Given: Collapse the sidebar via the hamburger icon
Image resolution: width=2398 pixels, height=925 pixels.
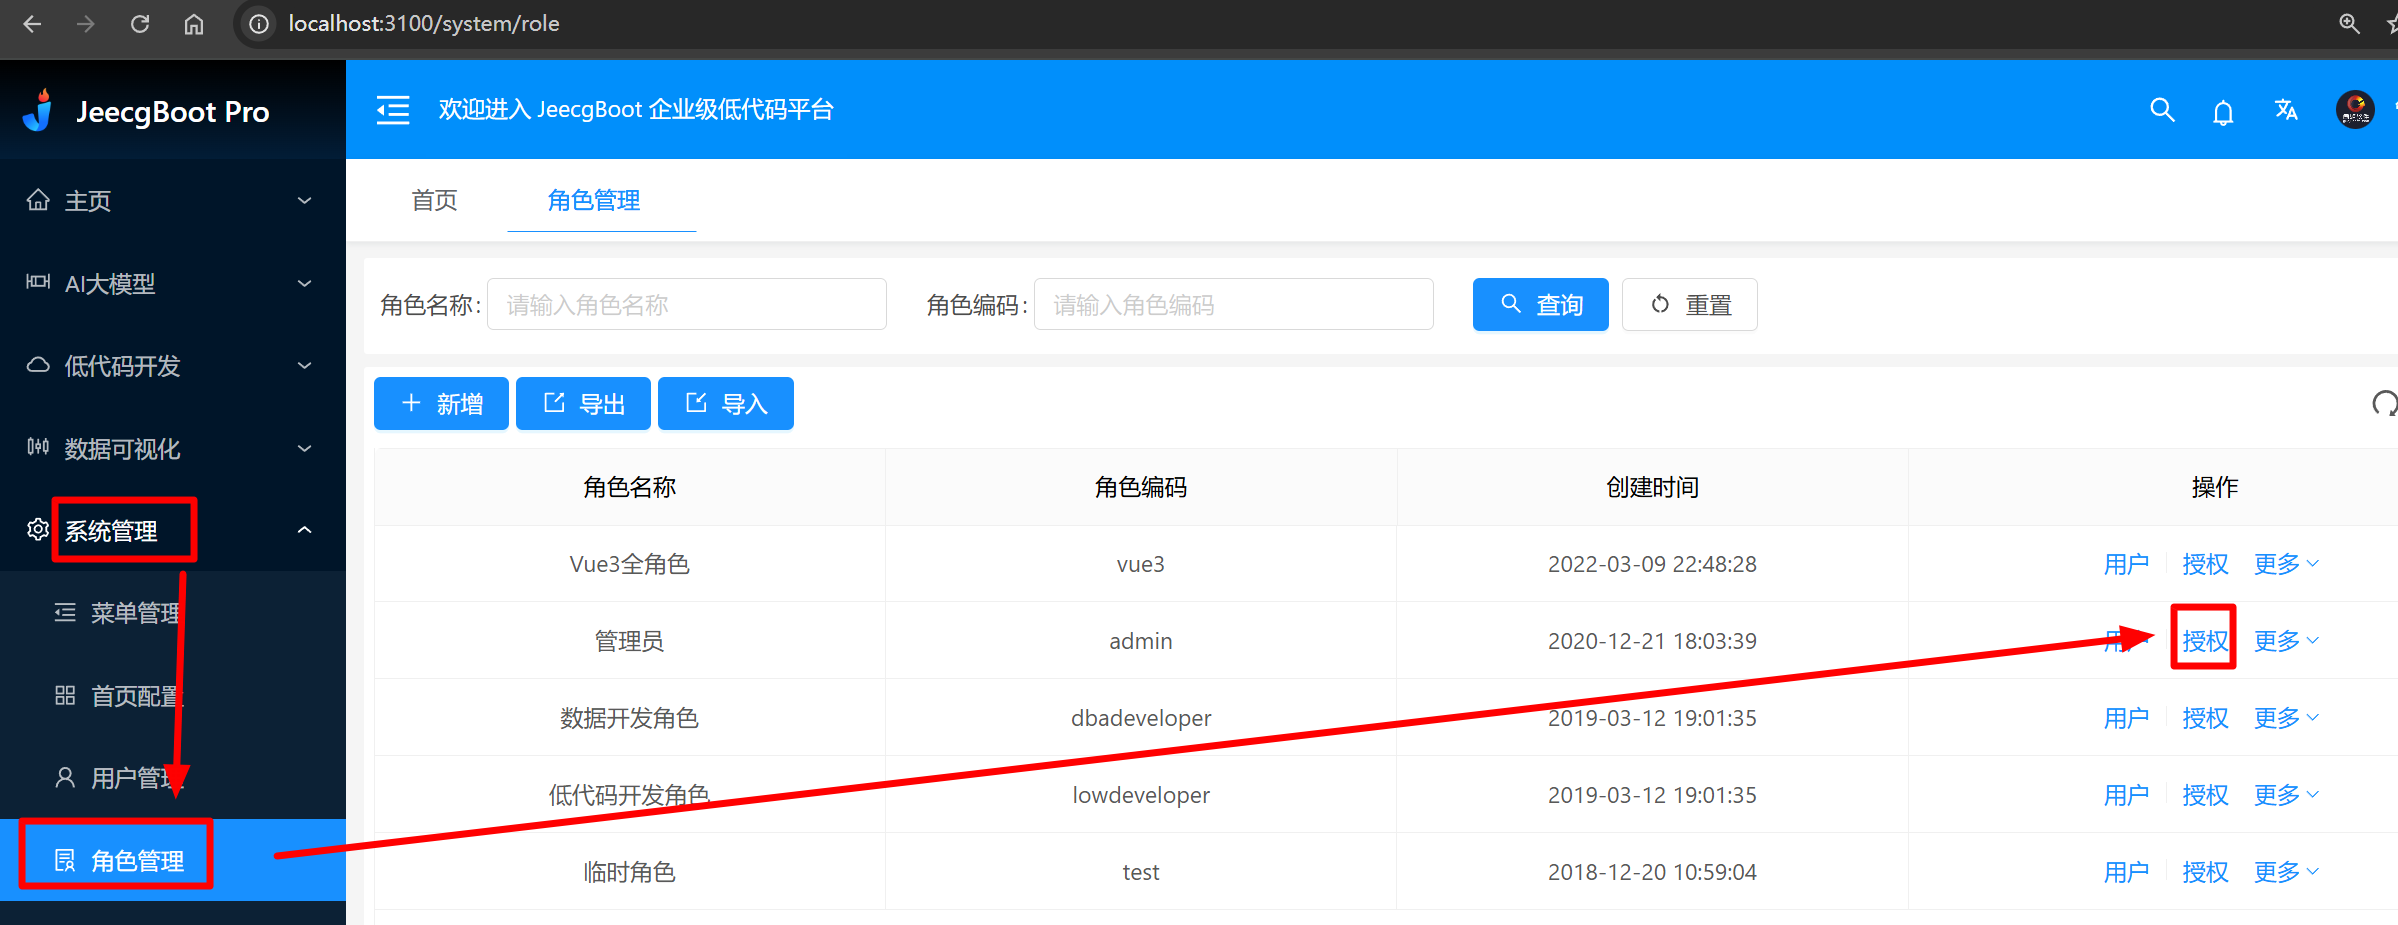Looking at the screenshot, I should [x=392, y=110].
